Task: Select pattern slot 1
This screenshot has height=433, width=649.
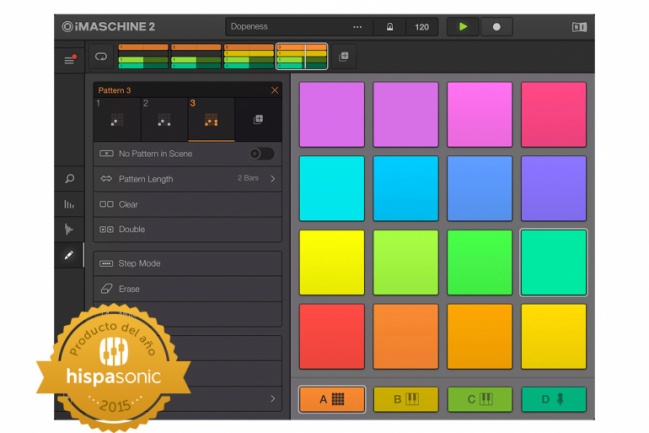Action: [117, 119]
